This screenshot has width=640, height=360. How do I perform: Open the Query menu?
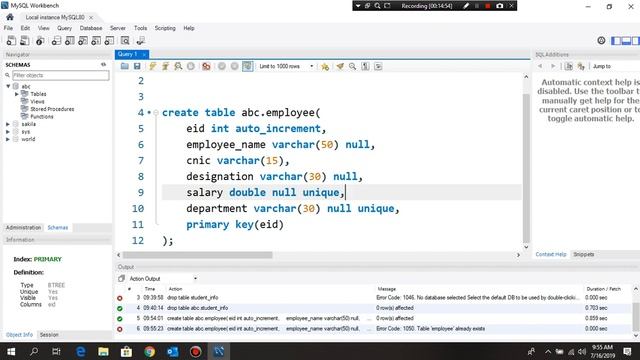64,28
